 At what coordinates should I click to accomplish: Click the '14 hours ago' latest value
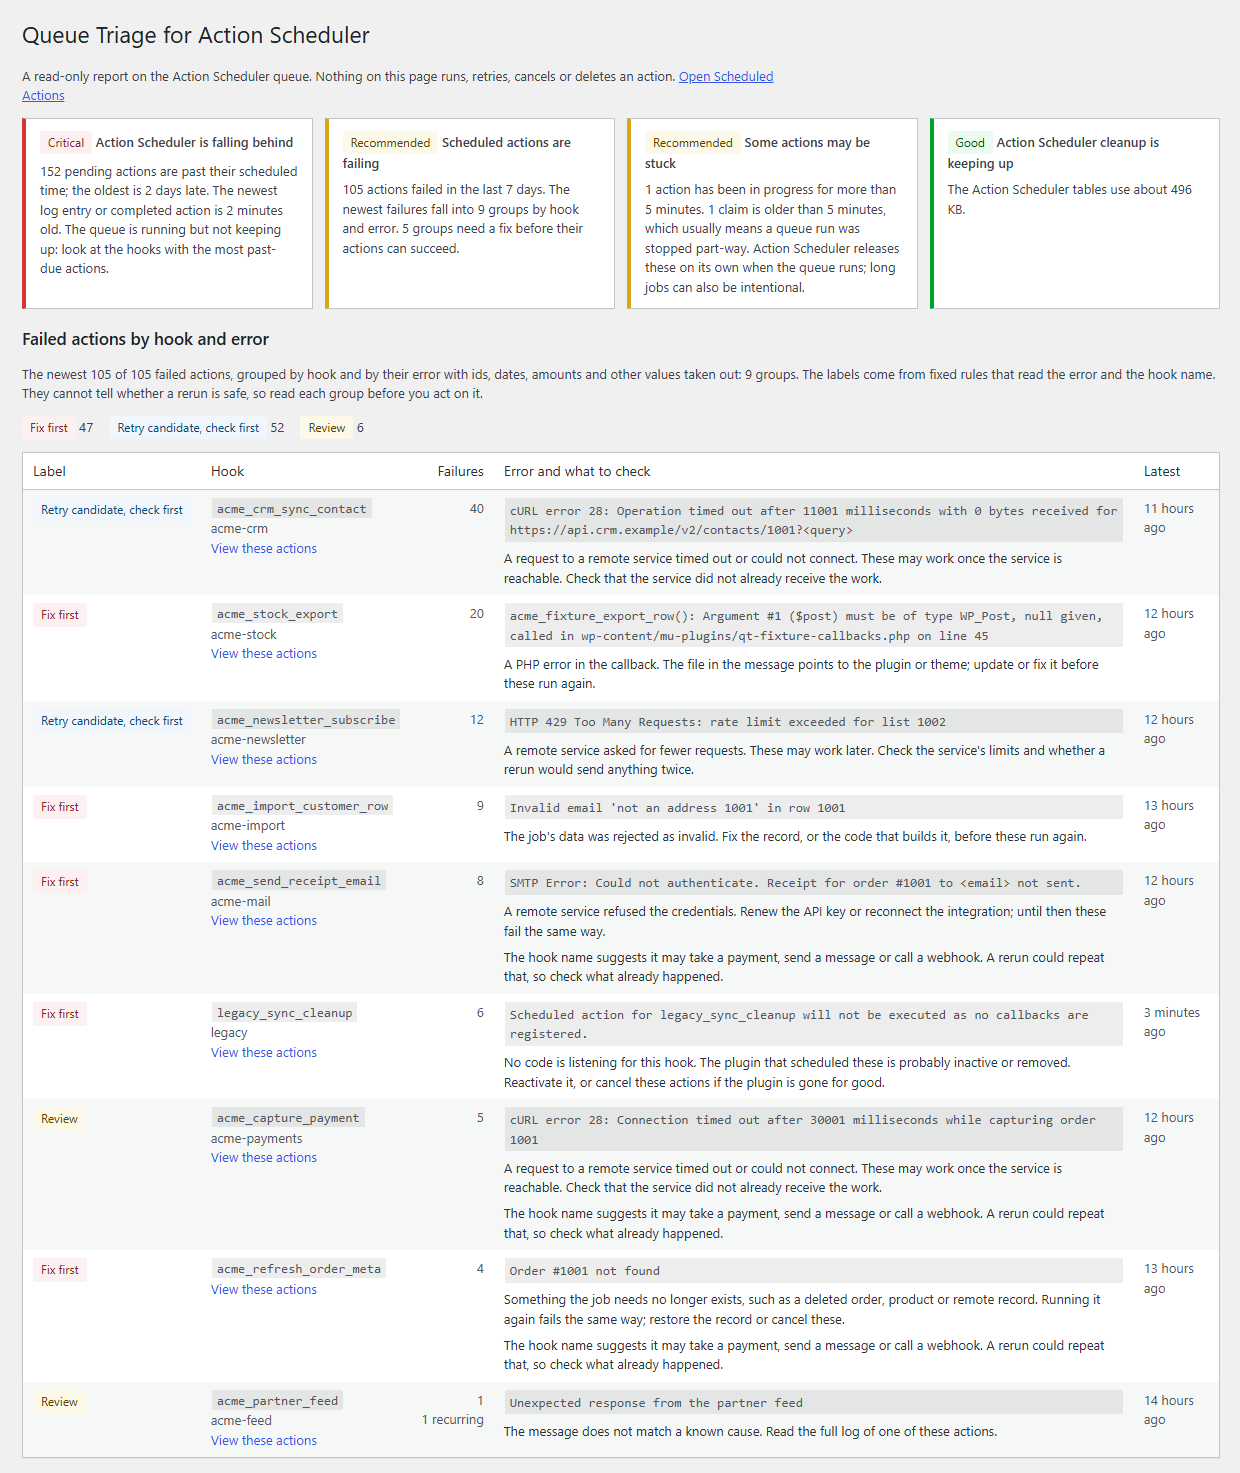1169,1411
